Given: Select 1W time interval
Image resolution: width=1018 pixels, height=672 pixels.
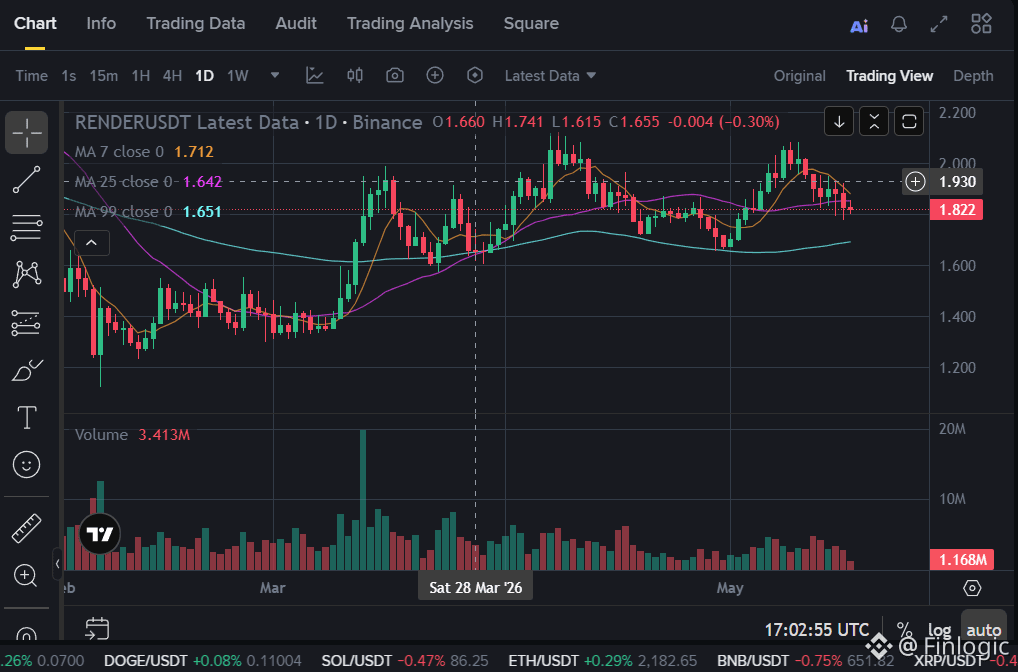Looking at the screenshot, I should 238,76.
